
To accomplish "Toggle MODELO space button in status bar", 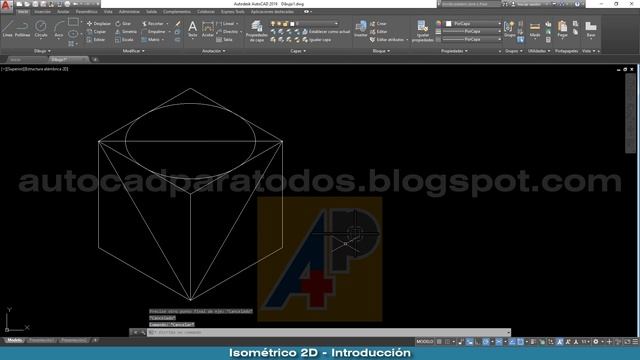I will pos(424,342).
